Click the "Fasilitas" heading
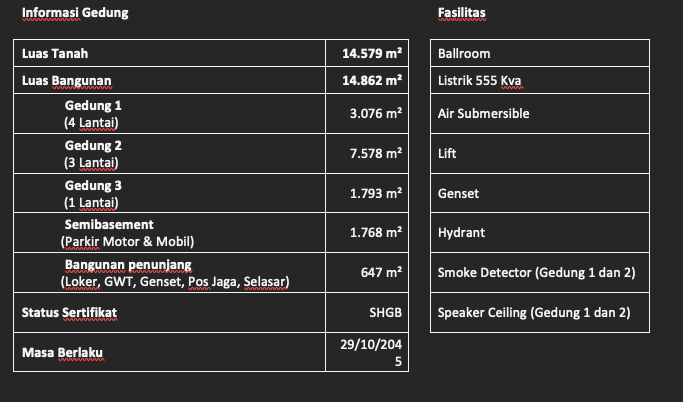The width and height of the screenshot is (683, 402). (462, 14)
